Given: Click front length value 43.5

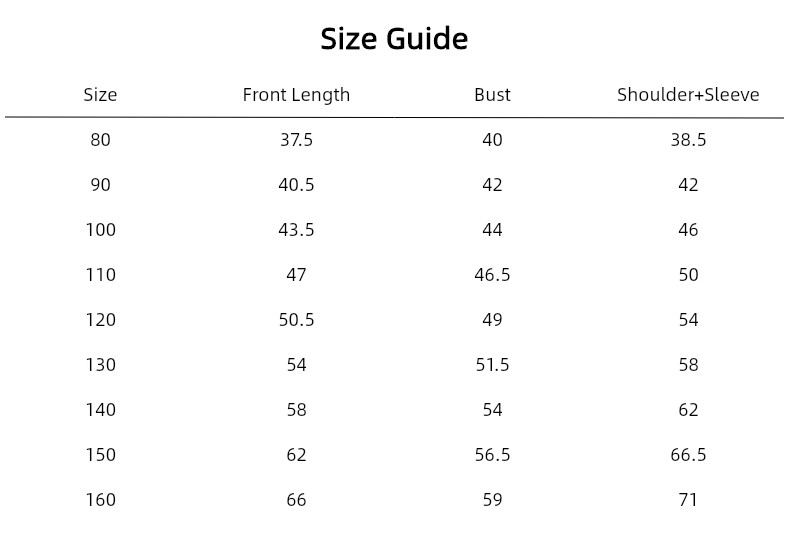Looking at the screenshot, I should (296, 230).
